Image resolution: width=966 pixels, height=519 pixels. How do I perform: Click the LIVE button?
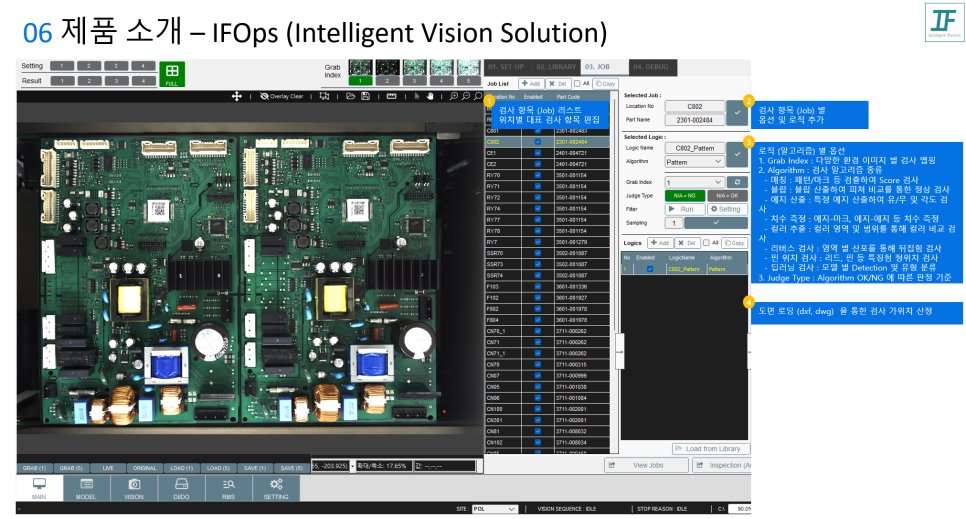pos(108,468)
